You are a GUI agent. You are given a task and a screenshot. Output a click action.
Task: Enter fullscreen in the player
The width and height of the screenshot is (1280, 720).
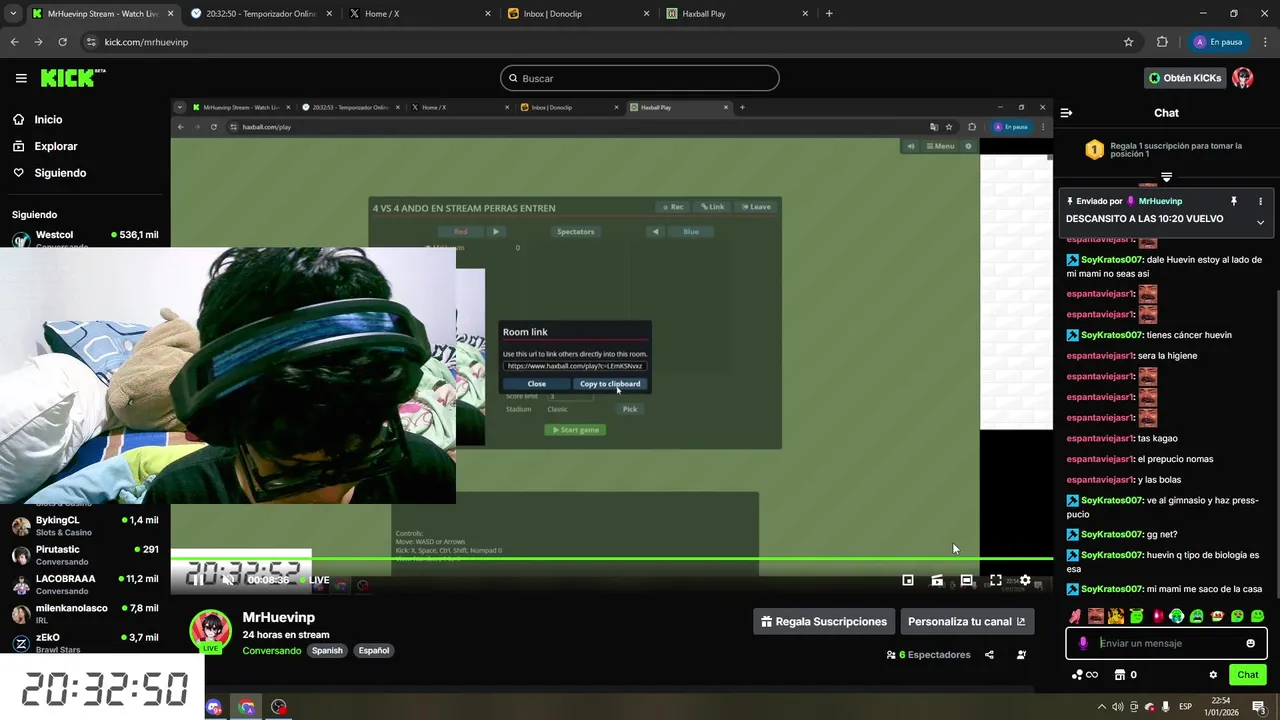click(995, 580)
